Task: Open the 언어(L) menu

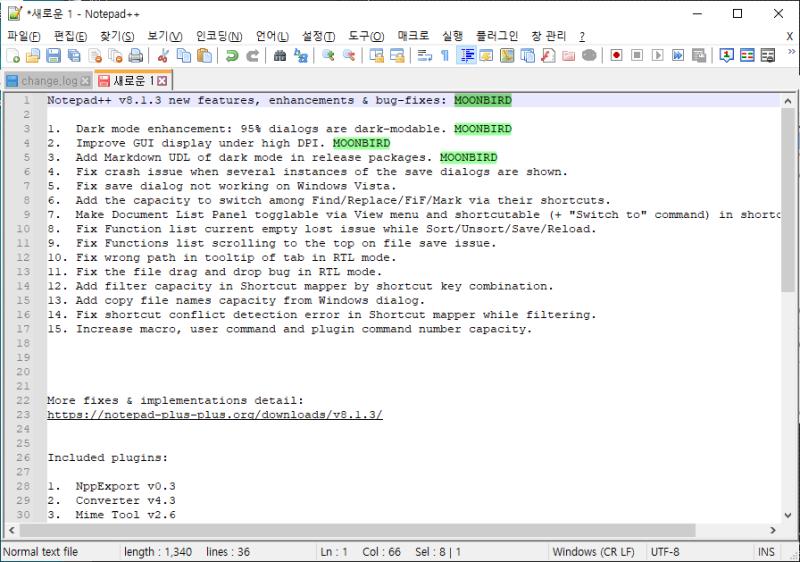Action: tap(272, 36)
